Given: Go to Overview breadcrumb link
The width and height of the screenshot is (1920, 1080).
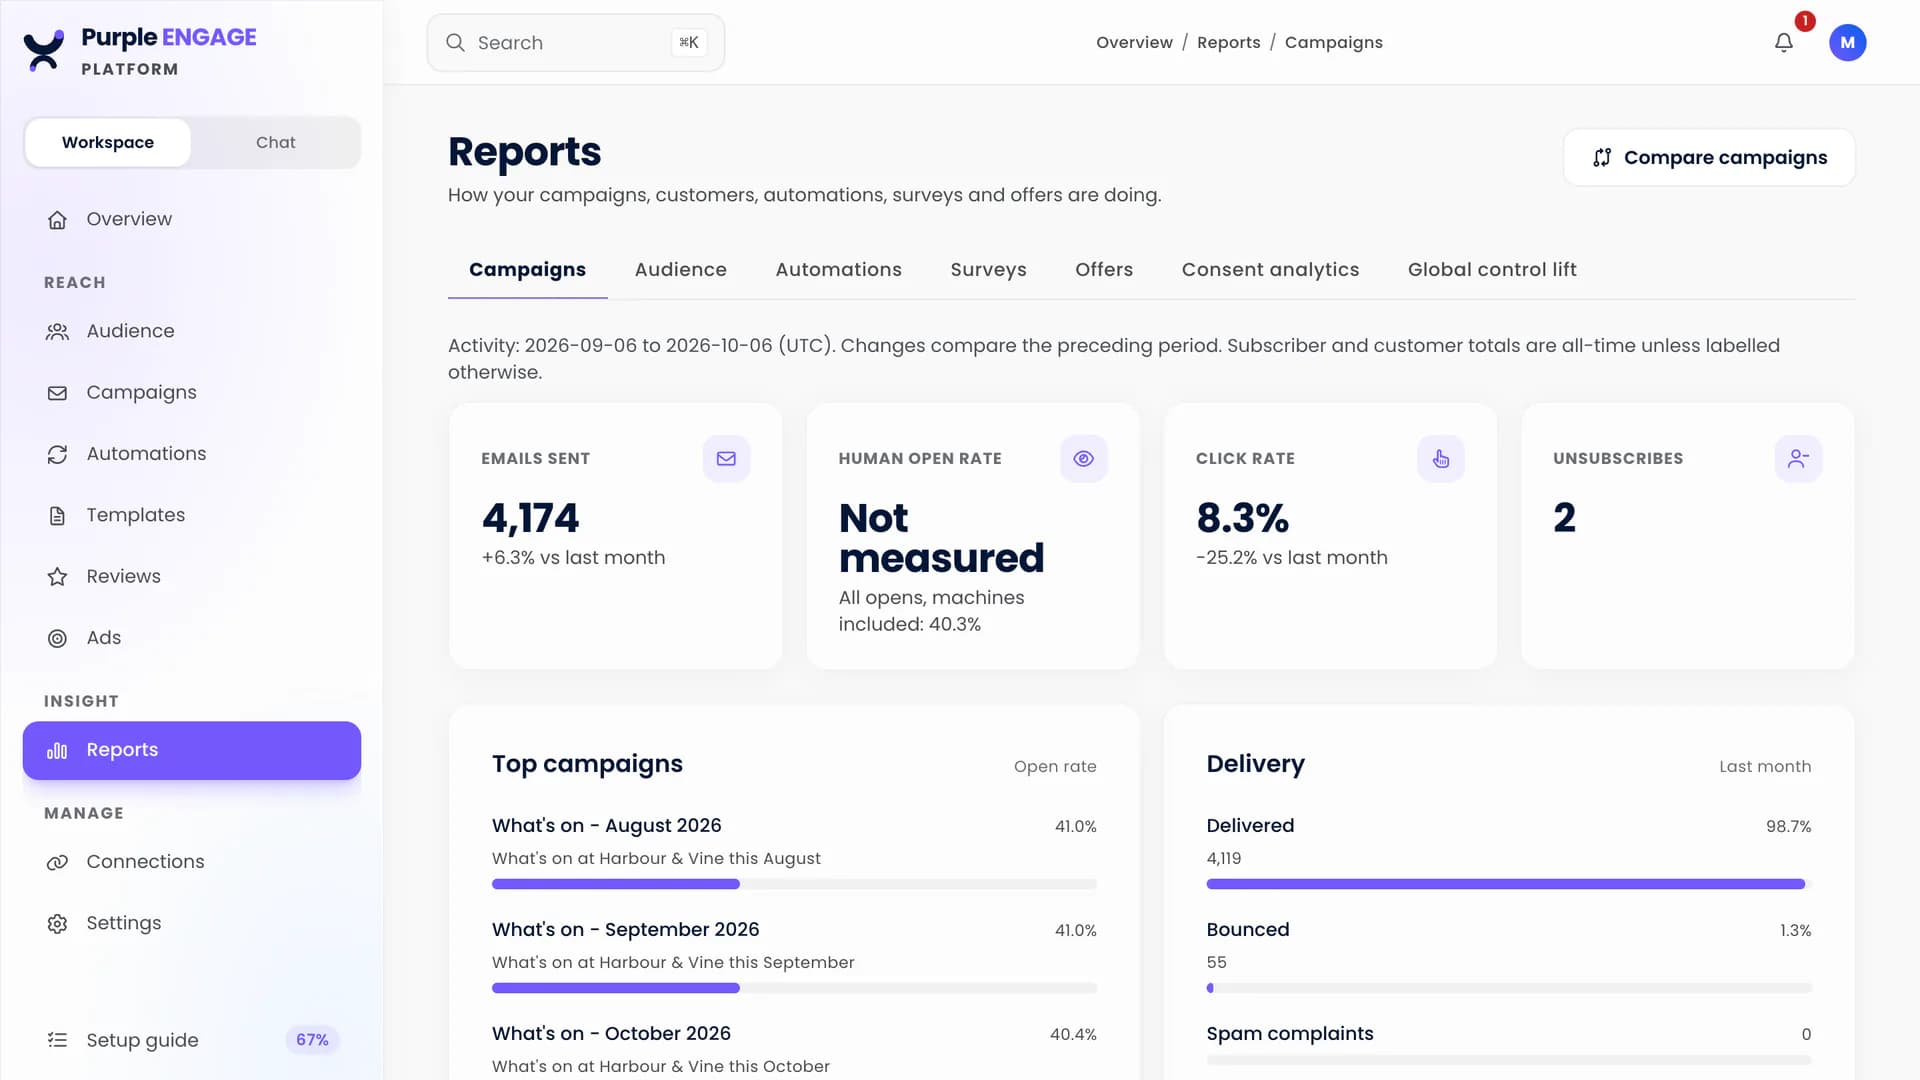Looking at the screenshot, I should click(1134, 42).
